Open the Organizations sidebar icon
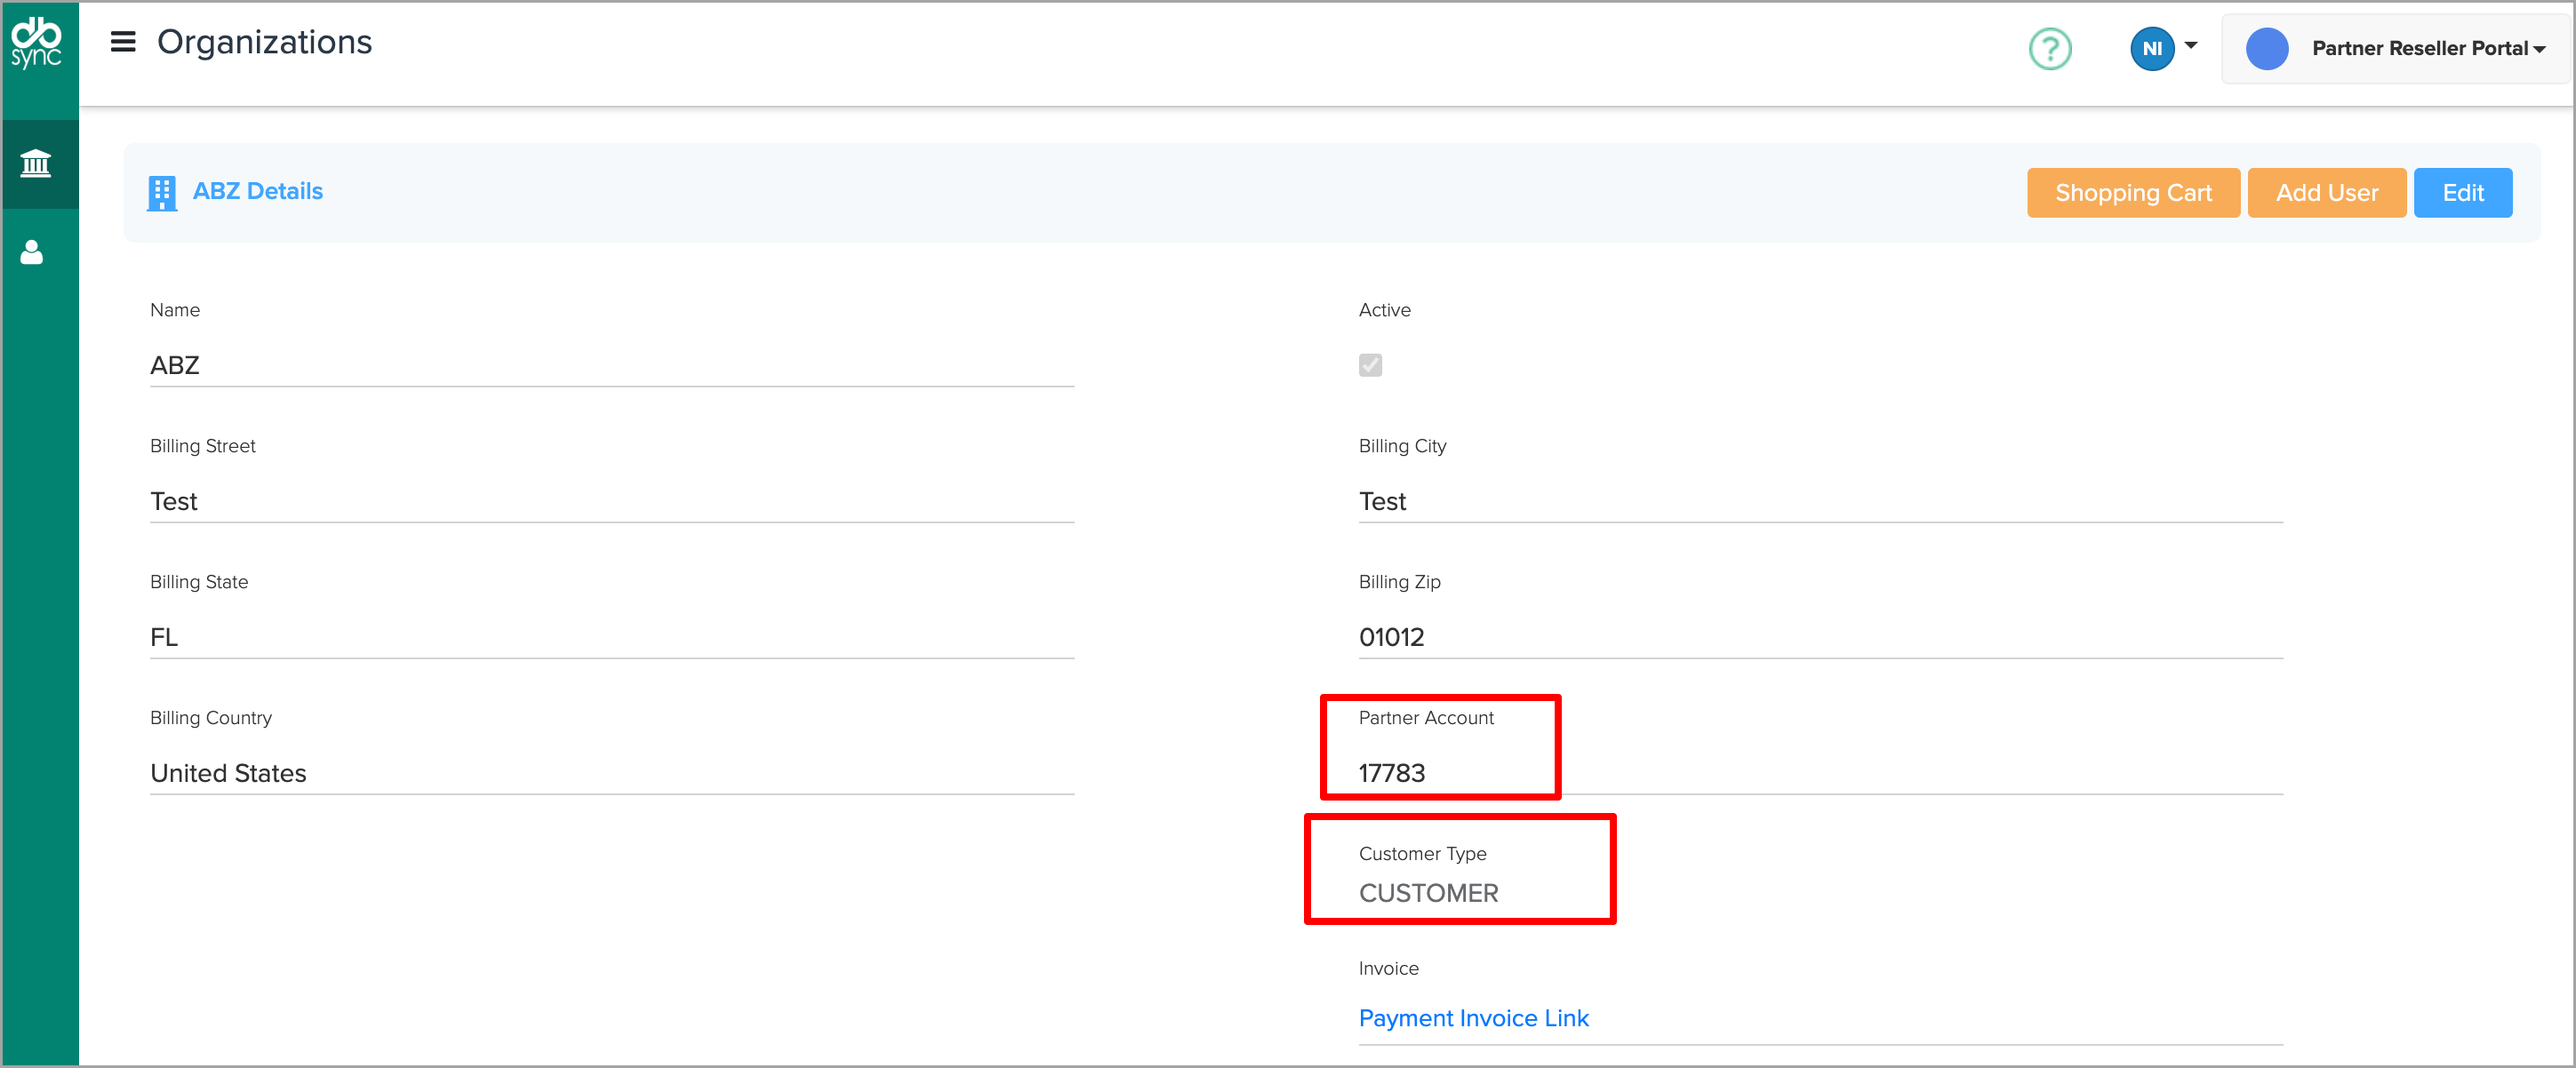 [x=36, y=163]
